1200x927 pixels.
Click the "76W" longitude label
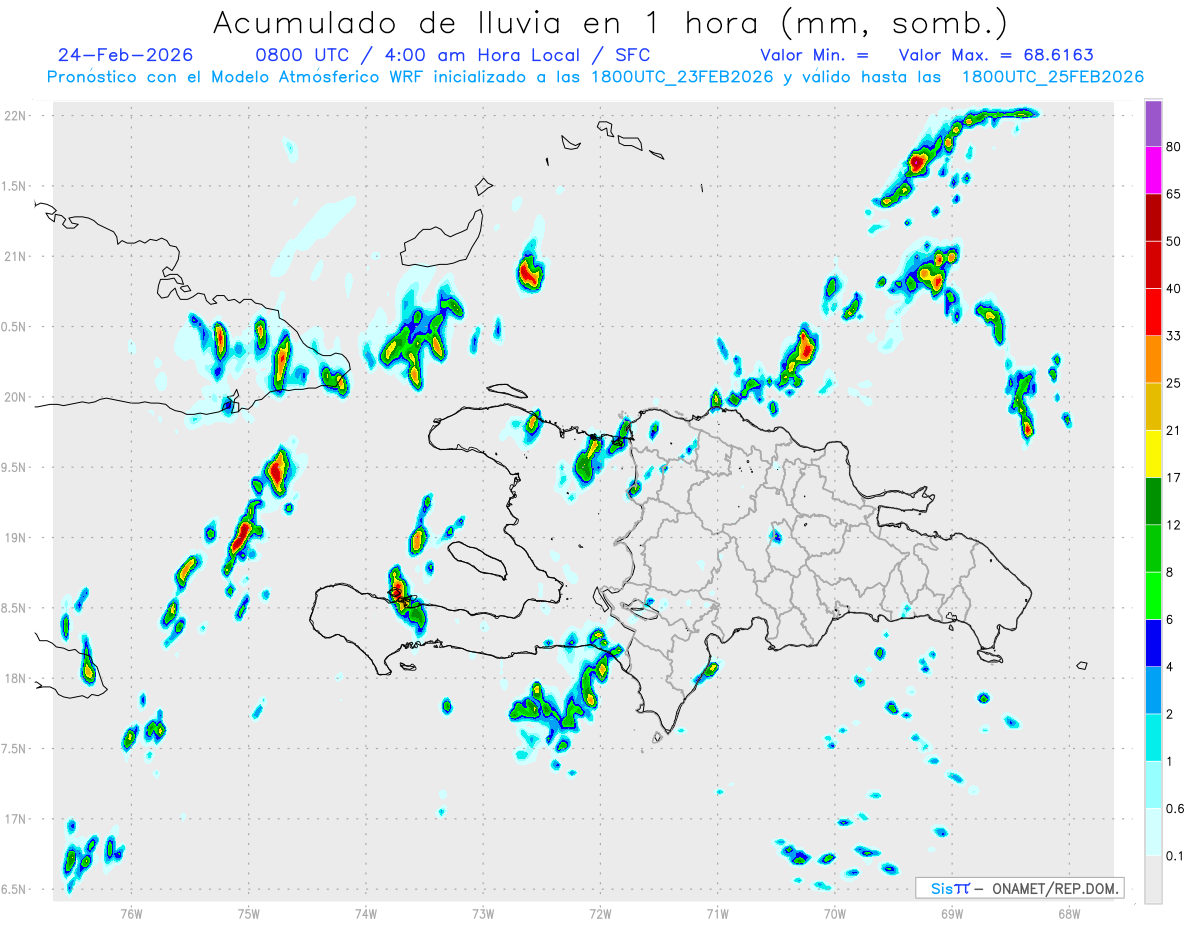pos(131,912)
